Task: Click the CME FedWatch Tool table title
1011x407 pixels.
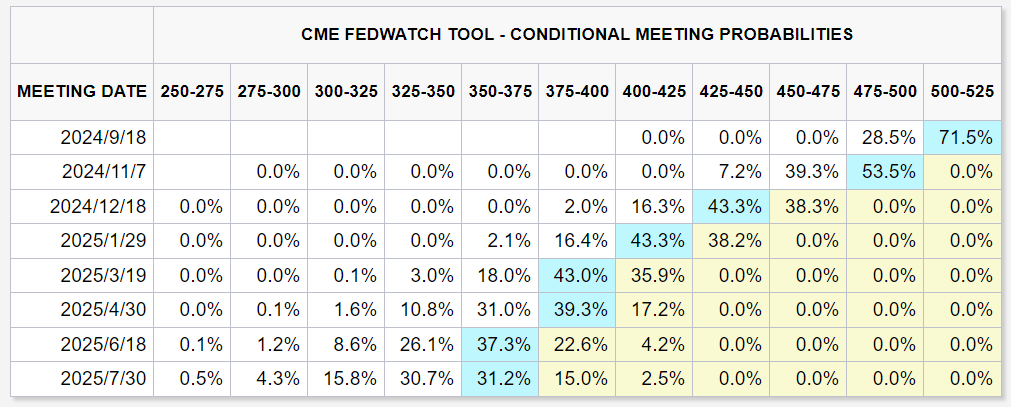Action: 577,33
